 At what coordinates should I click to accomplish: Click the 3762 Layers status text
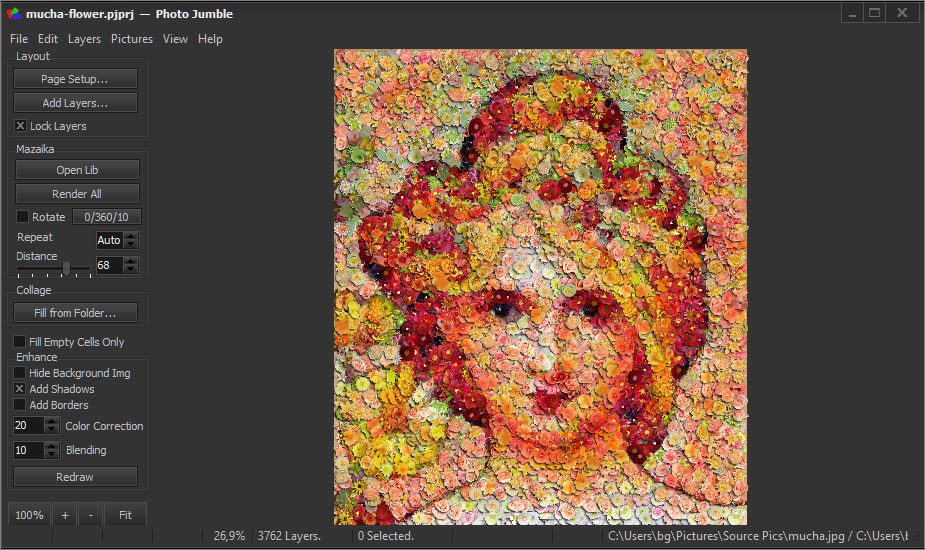(x=289, y=536)
